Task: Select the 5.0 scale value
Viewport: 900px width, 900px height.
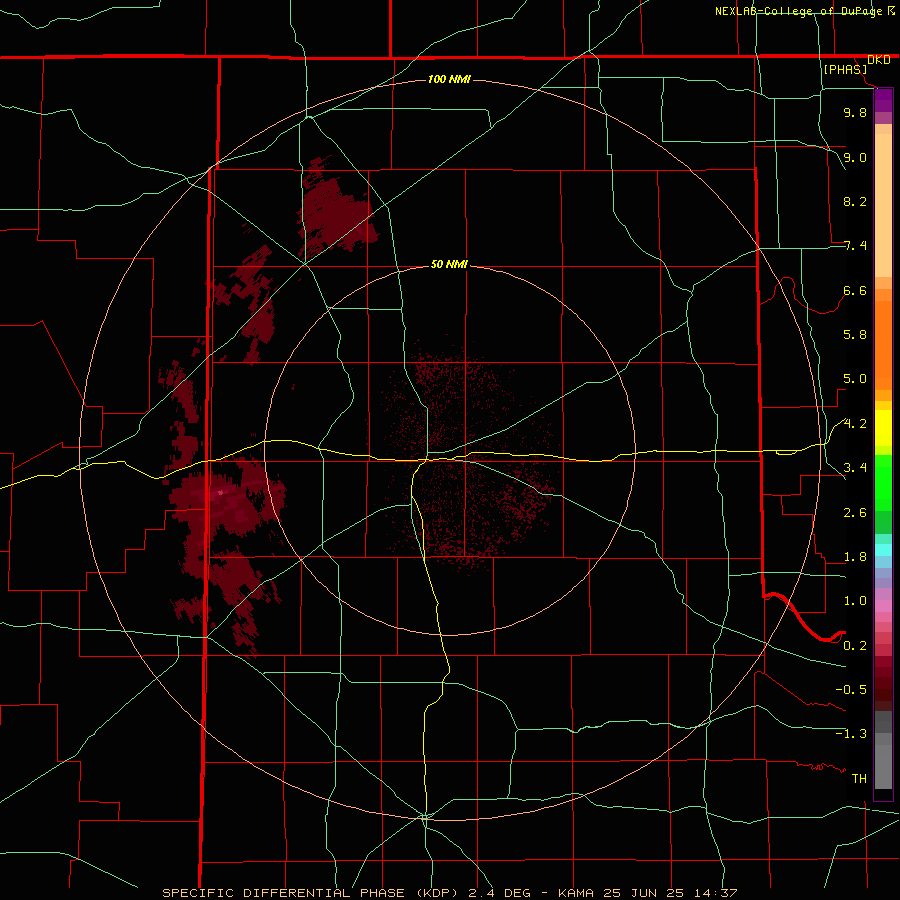Action: click(855, 379)
